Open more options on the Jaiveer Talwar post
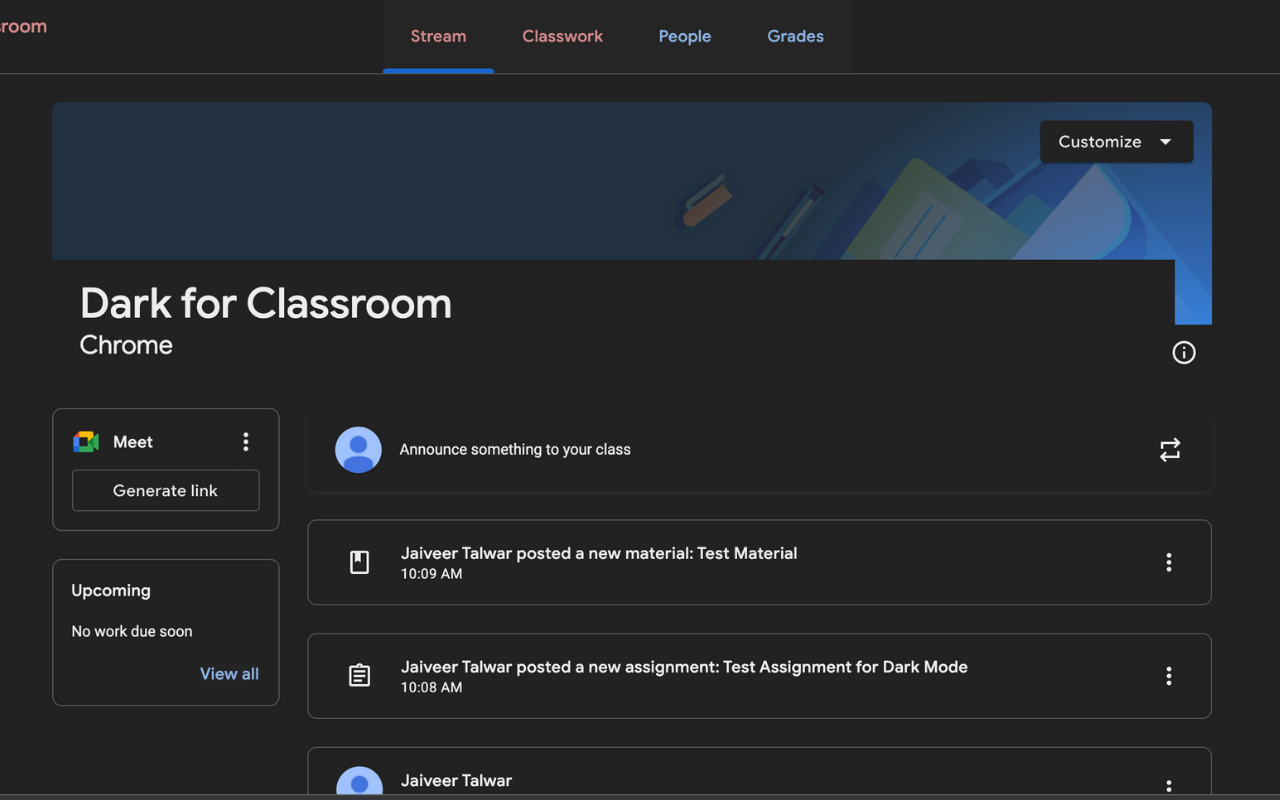 [1168, 787]
